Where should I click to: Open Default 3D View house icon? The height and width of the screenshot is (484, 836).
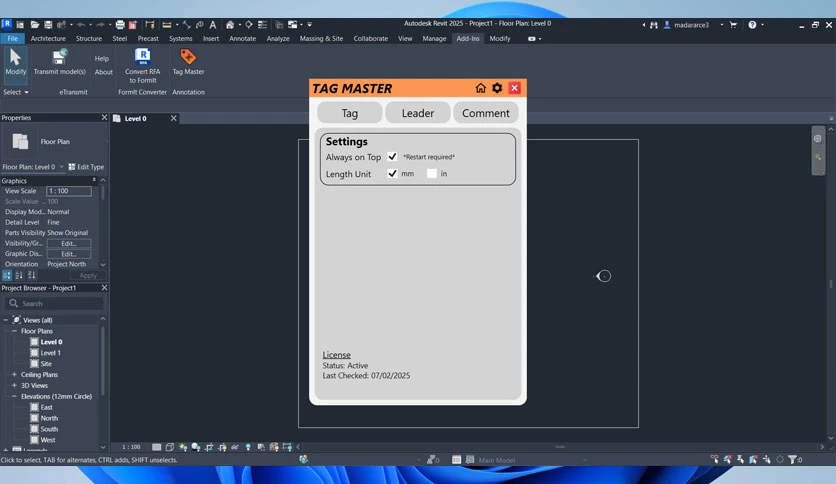pos(230,25)
